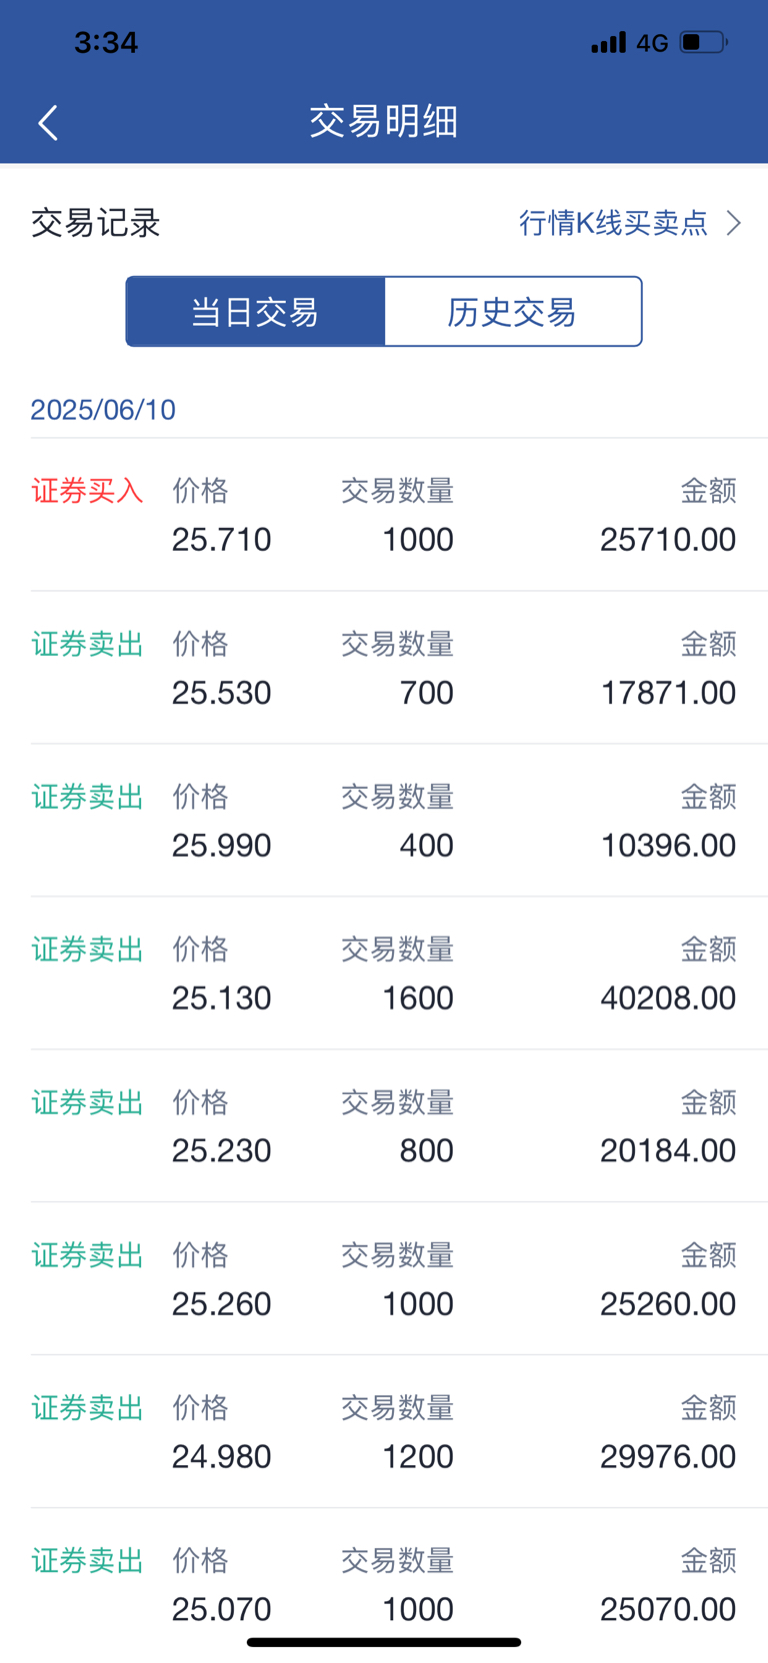Tap the home indicator bar at bottom
This screenshot has height=1663, width=768.
[384, 1642]
